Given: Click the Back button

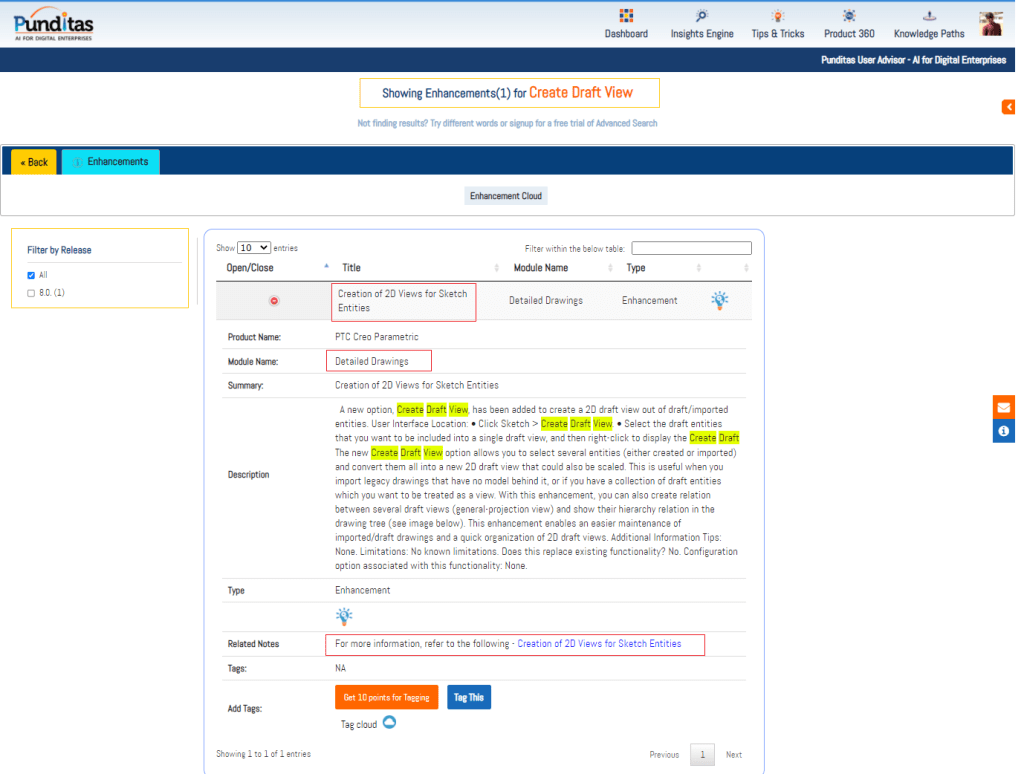Looking at the screenshot, I should (34, 162).
